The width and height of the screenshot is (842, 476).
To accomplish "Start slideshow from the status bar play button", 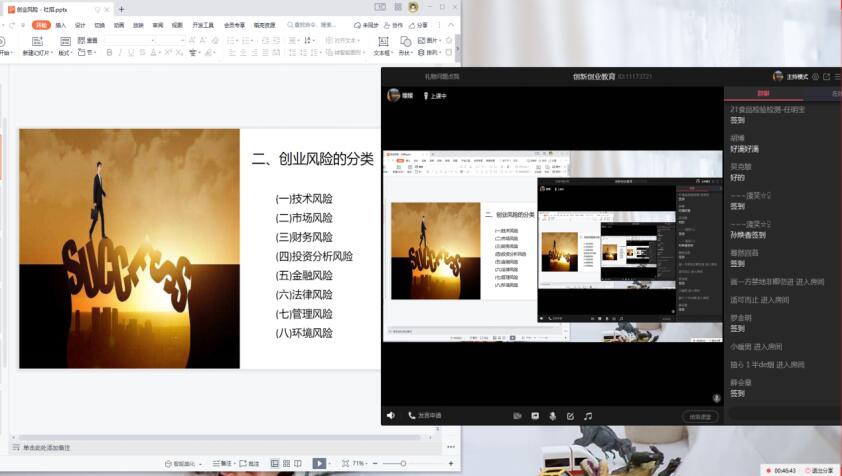I will tap(319, 463).
